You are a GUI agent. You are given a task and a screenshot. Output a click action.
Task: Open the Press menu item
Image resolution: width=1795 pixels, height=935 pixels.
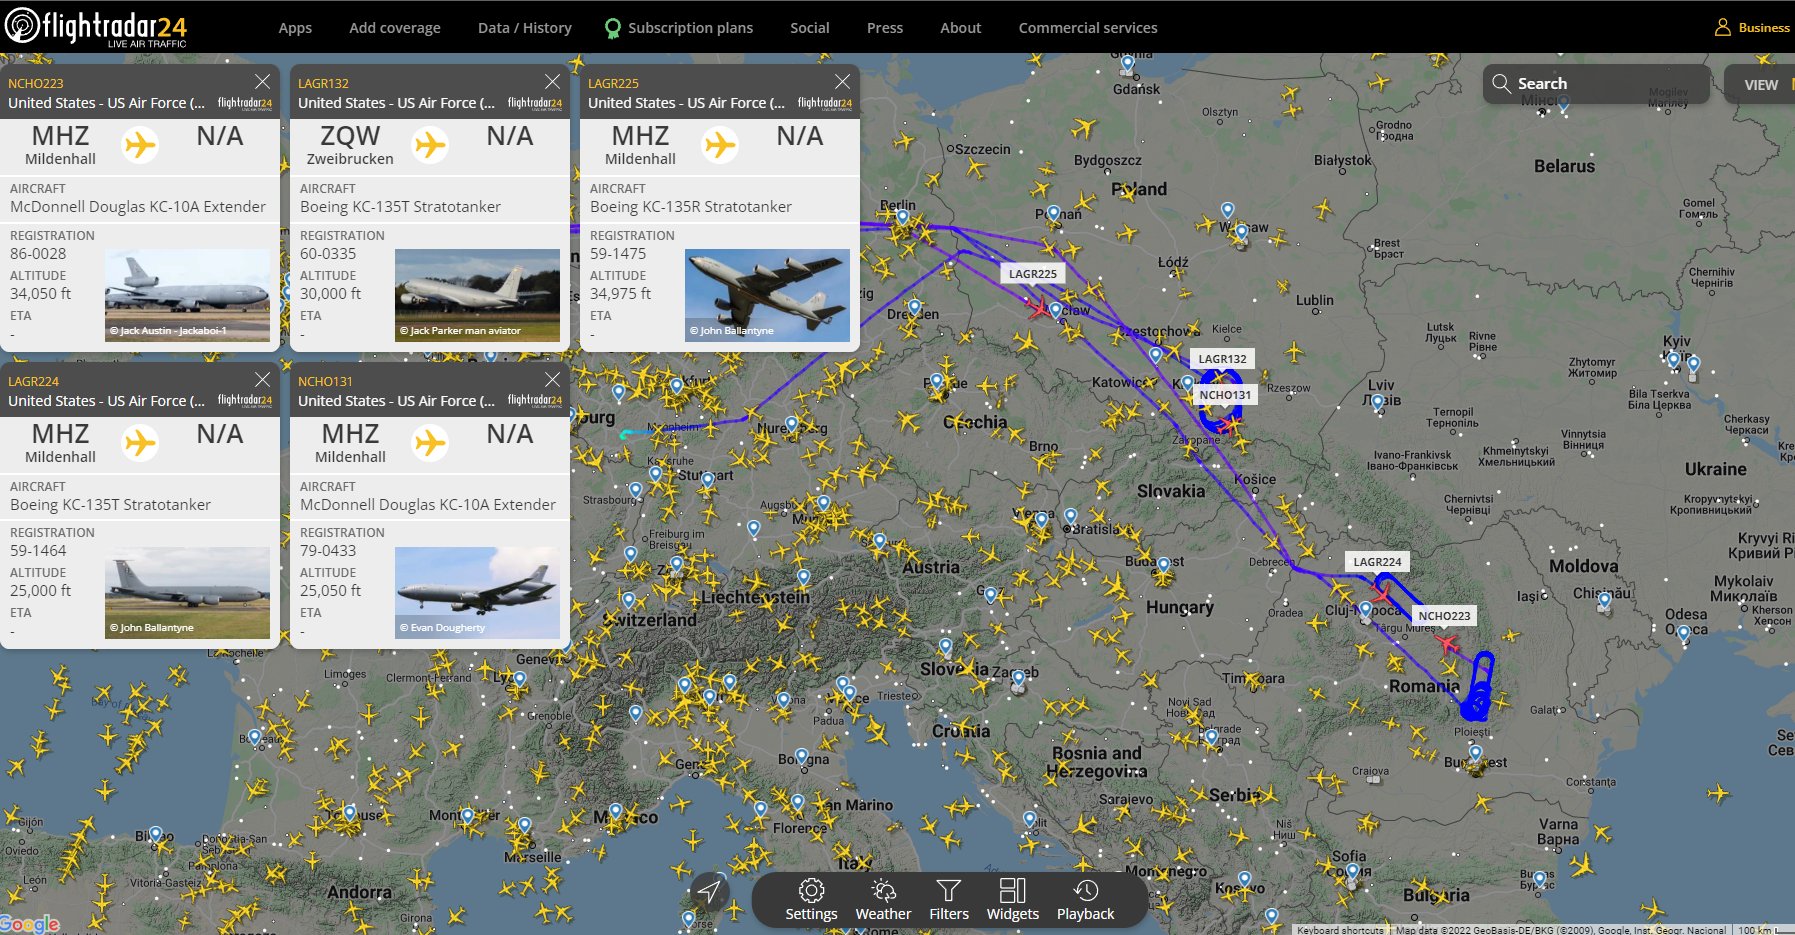tap(885, 28)
